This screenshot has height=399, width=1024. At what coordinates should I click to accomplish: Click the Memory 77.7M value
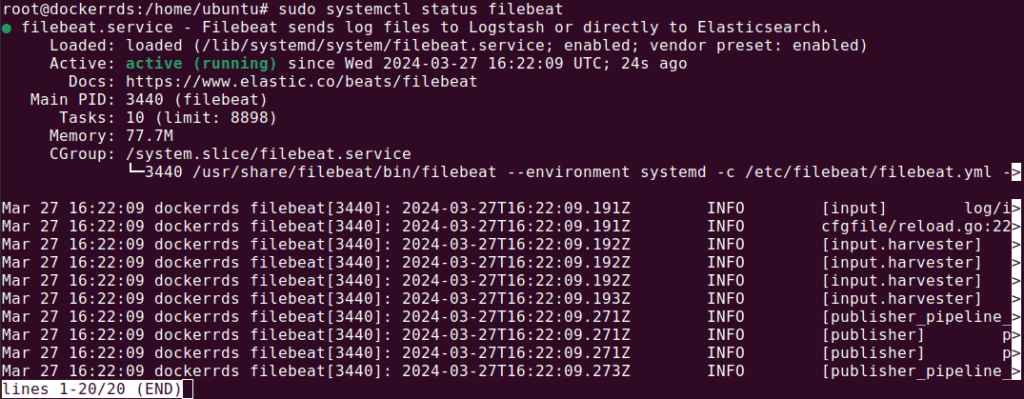150,136
